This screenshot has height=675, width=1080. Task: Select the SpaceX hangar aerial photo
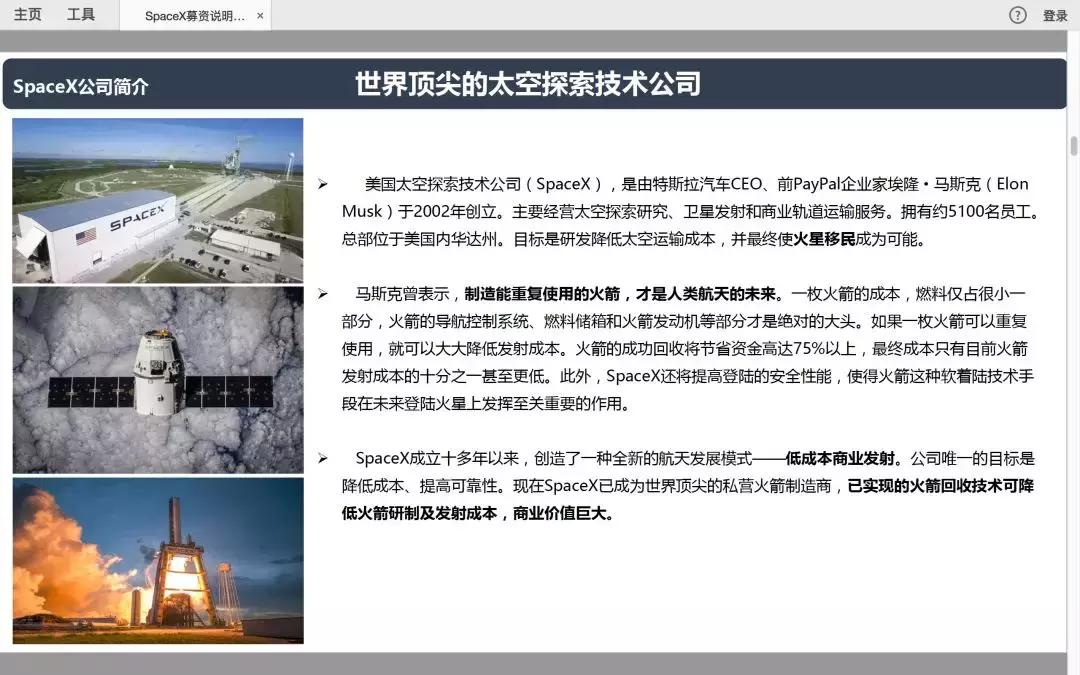pyautogui.click(x=156, y=199)
